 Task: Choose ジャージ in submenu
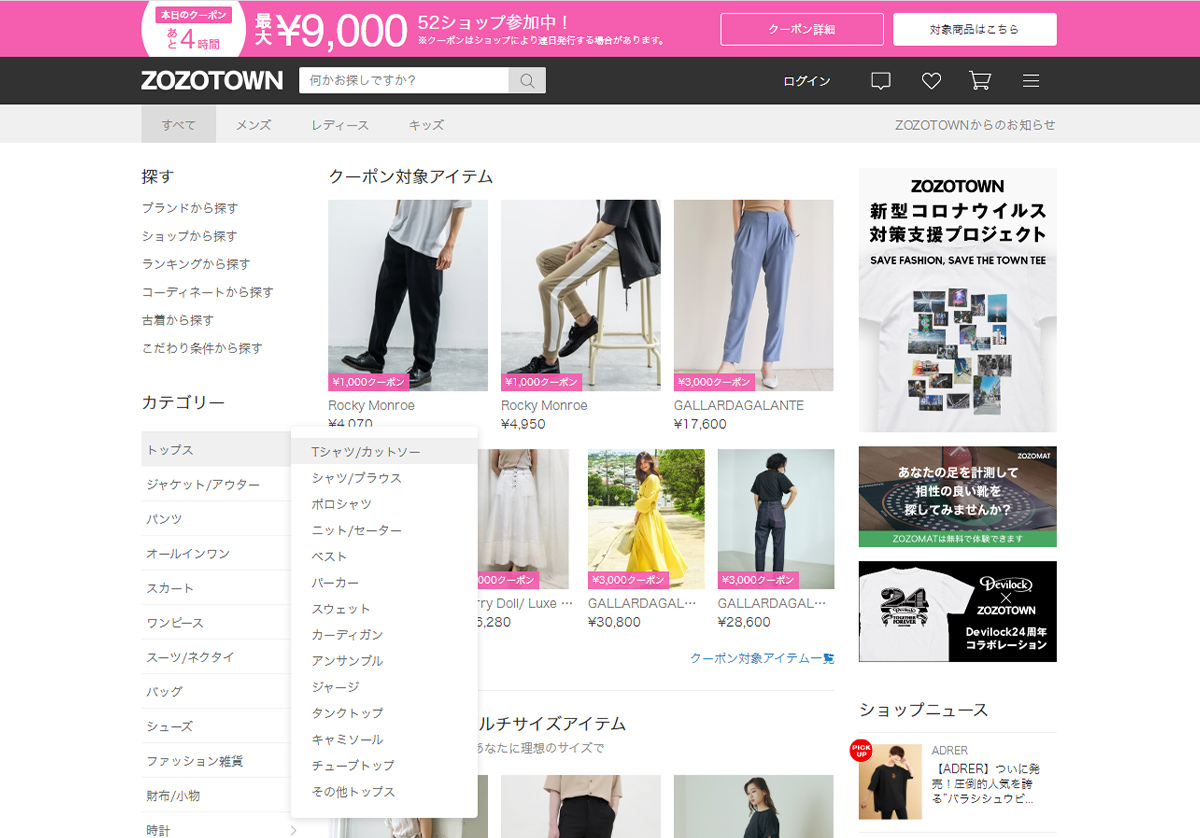click(385, 687)
